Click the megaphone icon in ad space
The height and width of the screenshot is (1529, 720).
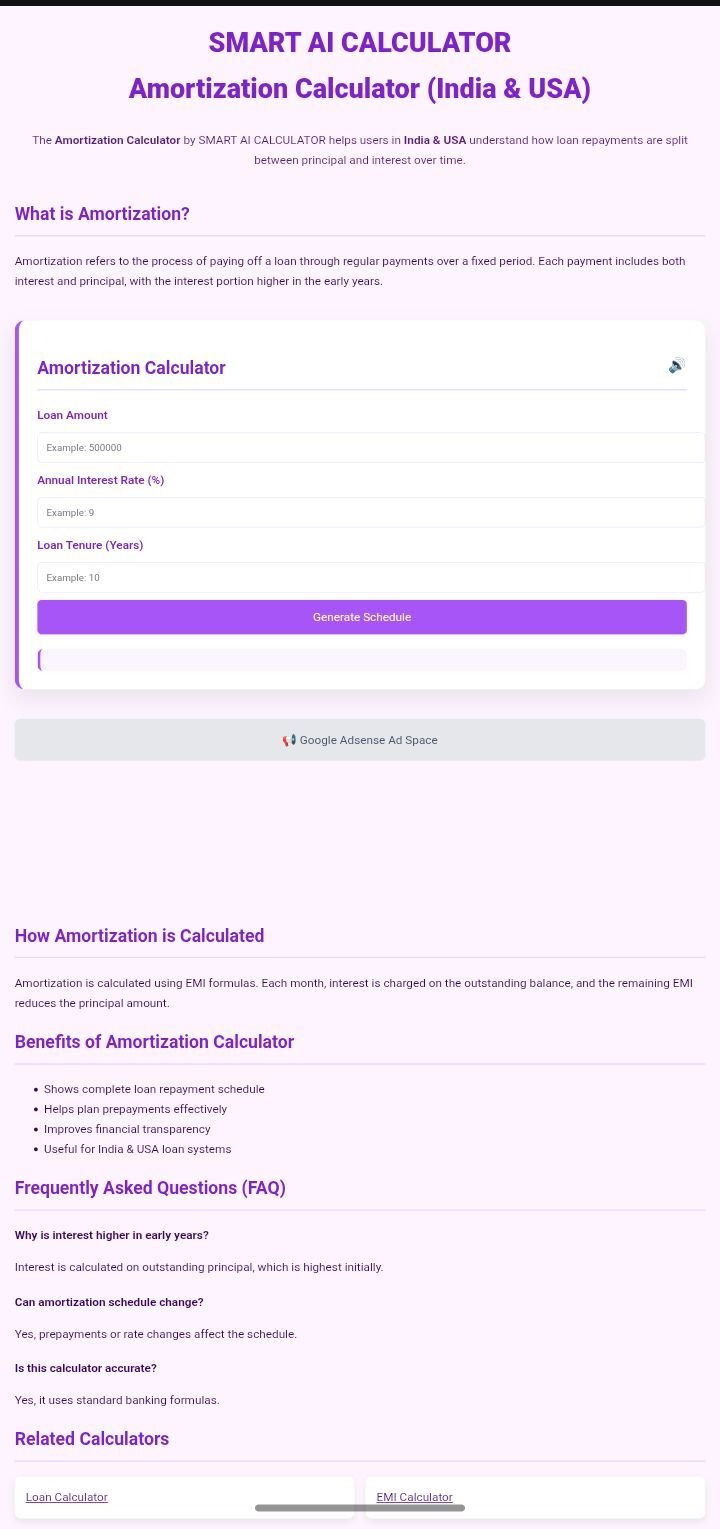tap(288, 740)
